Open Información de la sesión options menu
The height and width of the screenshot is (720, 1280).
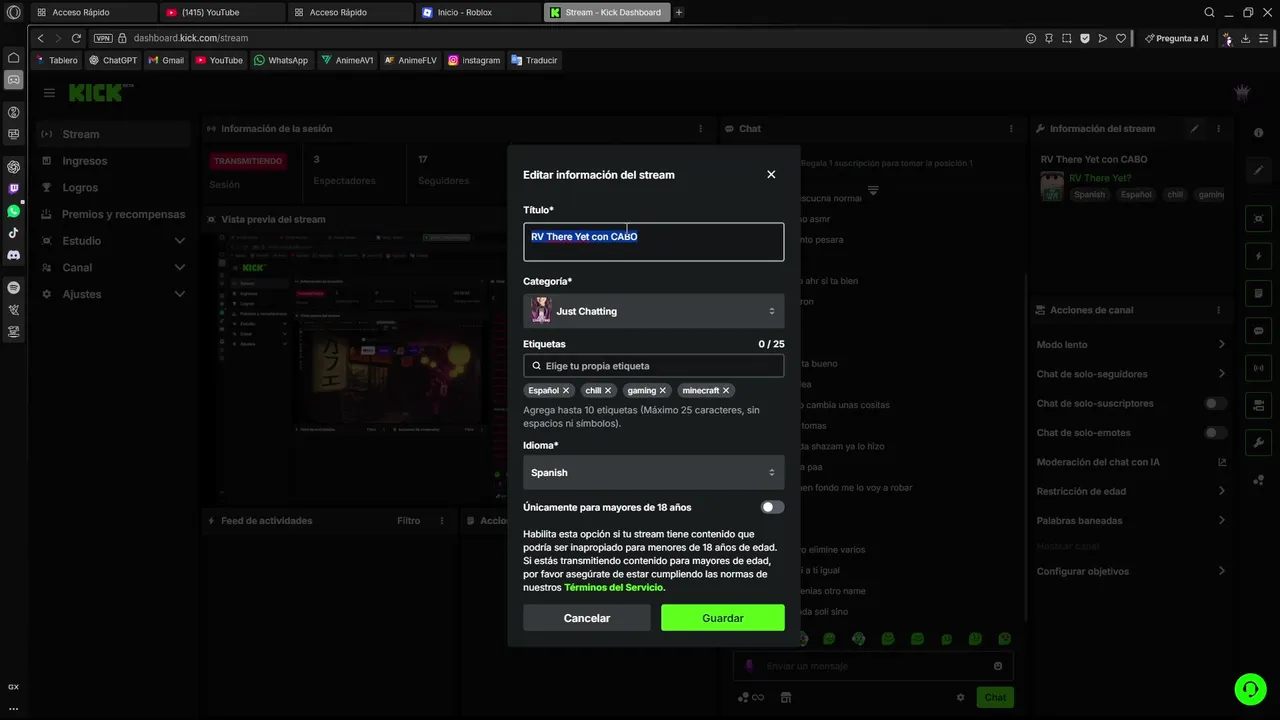(x=701, y=129)
